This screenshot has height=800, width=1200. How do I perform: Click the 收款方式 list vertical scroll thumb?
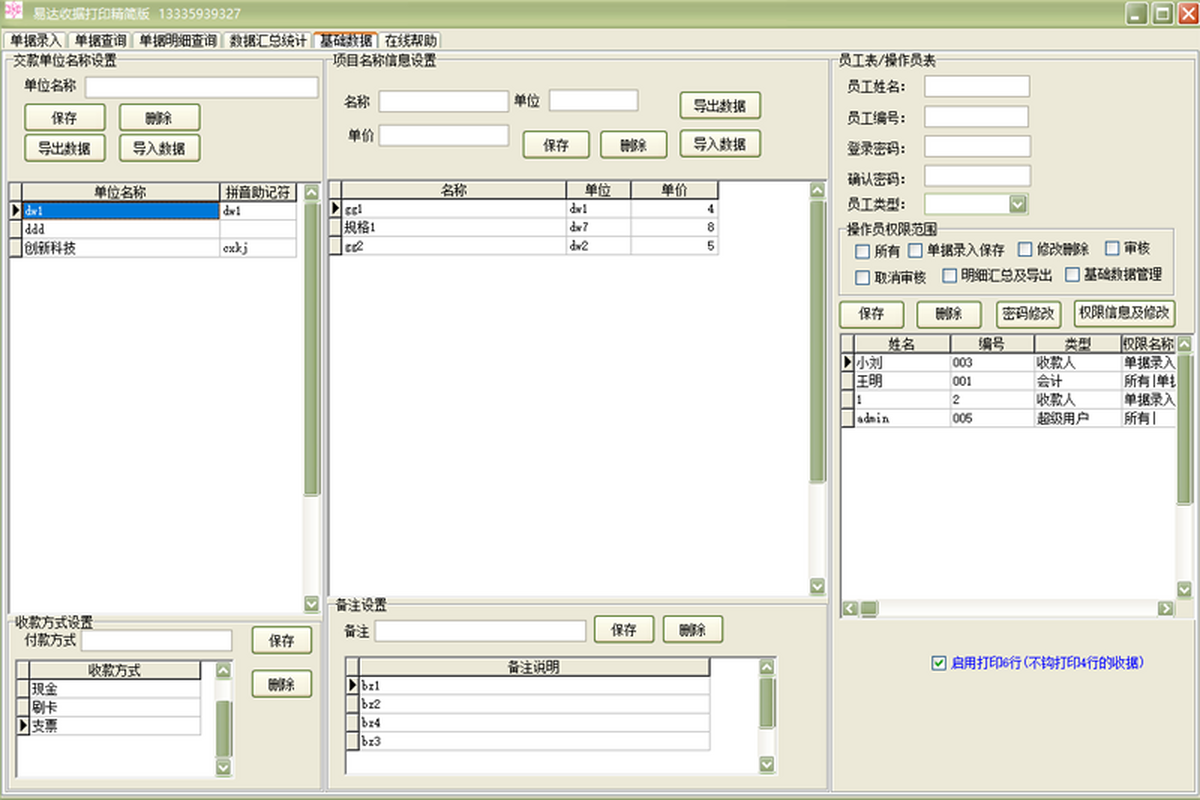(x=224, y=729)
